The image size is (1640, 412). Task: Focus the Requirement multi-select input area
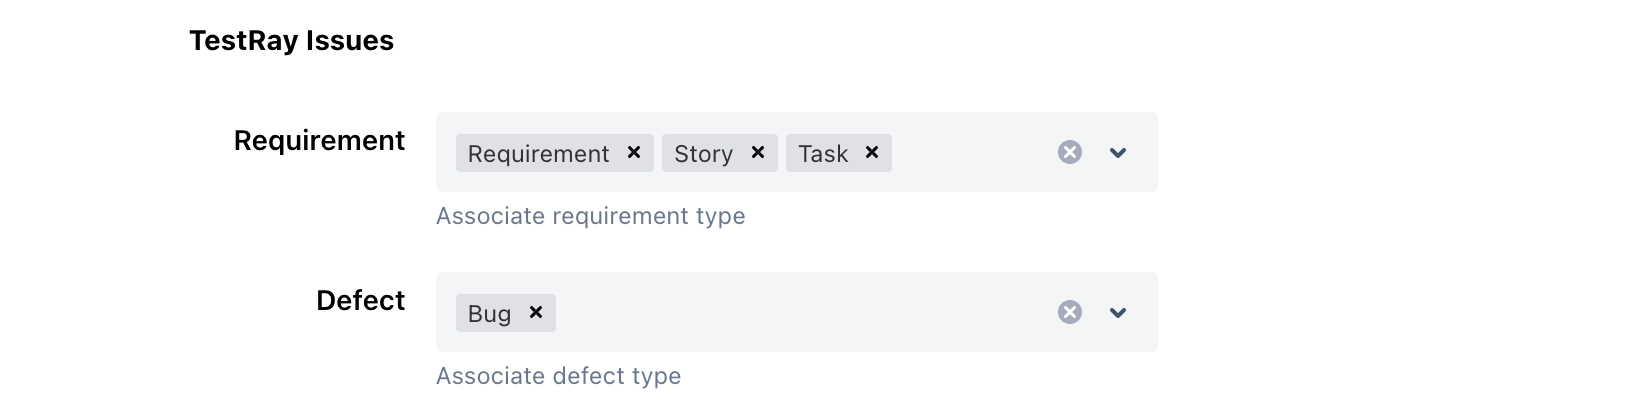point(970,153)
